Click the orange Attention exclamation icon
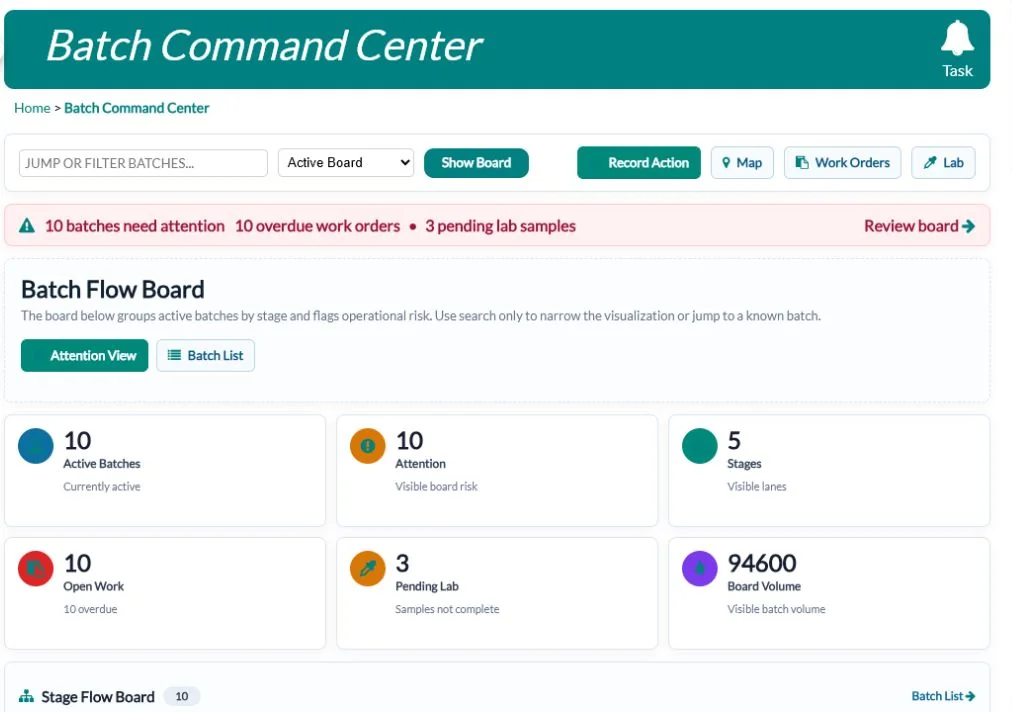The image size is (1012, 712). click(367, 446)
